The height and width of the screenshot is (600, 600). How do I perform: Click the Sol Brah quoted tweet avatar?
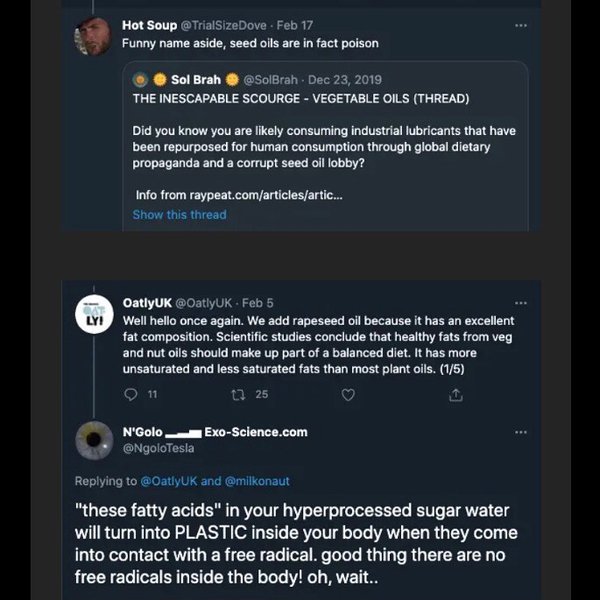tap(142, 80)
